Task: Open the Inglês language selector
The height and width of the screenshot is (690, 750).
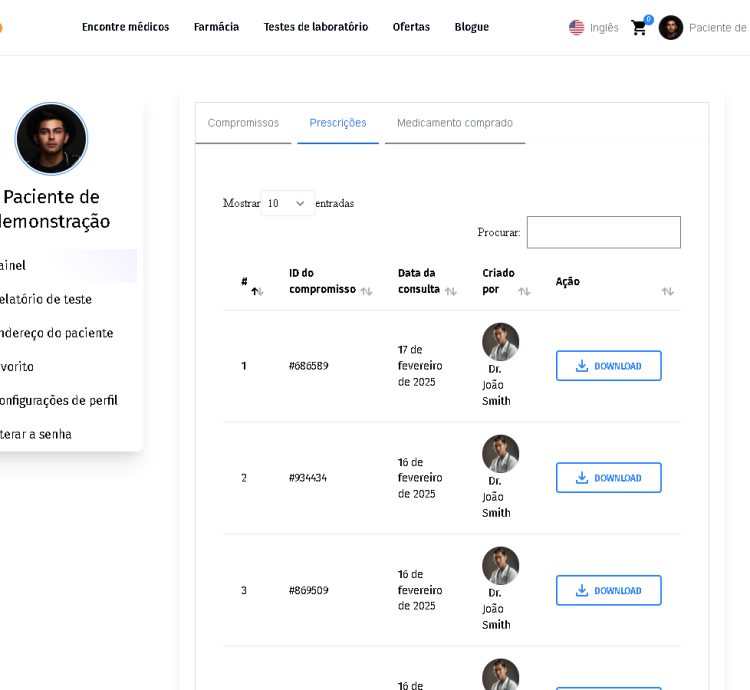Action: (x=604, y=28)
